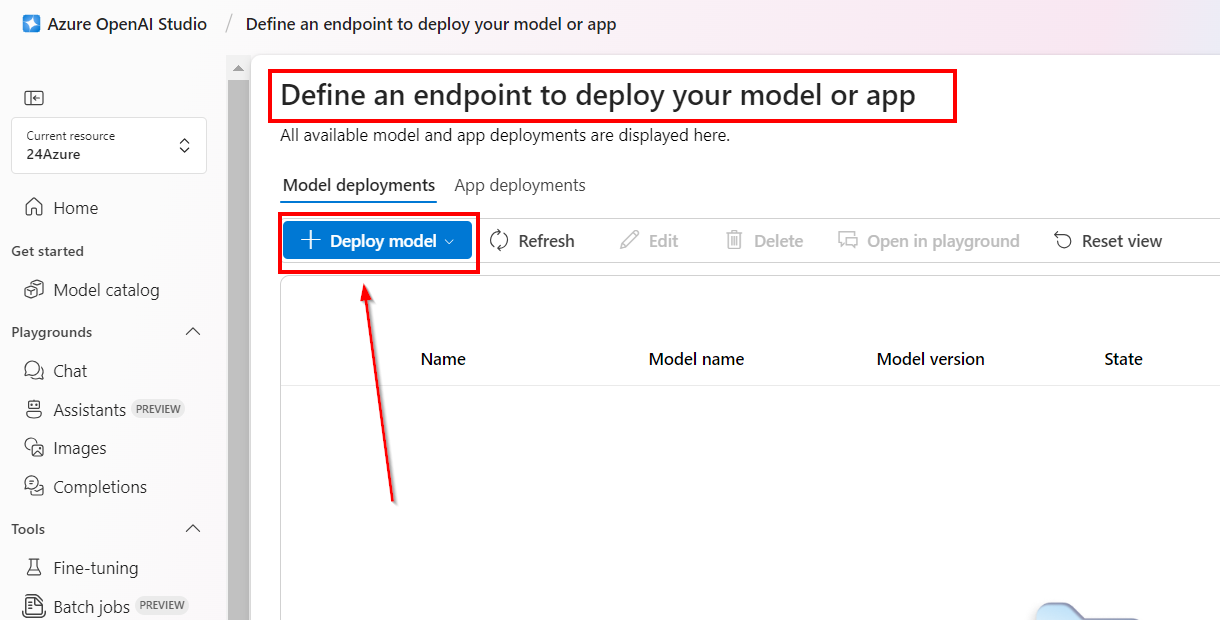
Task: Switch to the App deployments tab
Action: click(520, 185)
